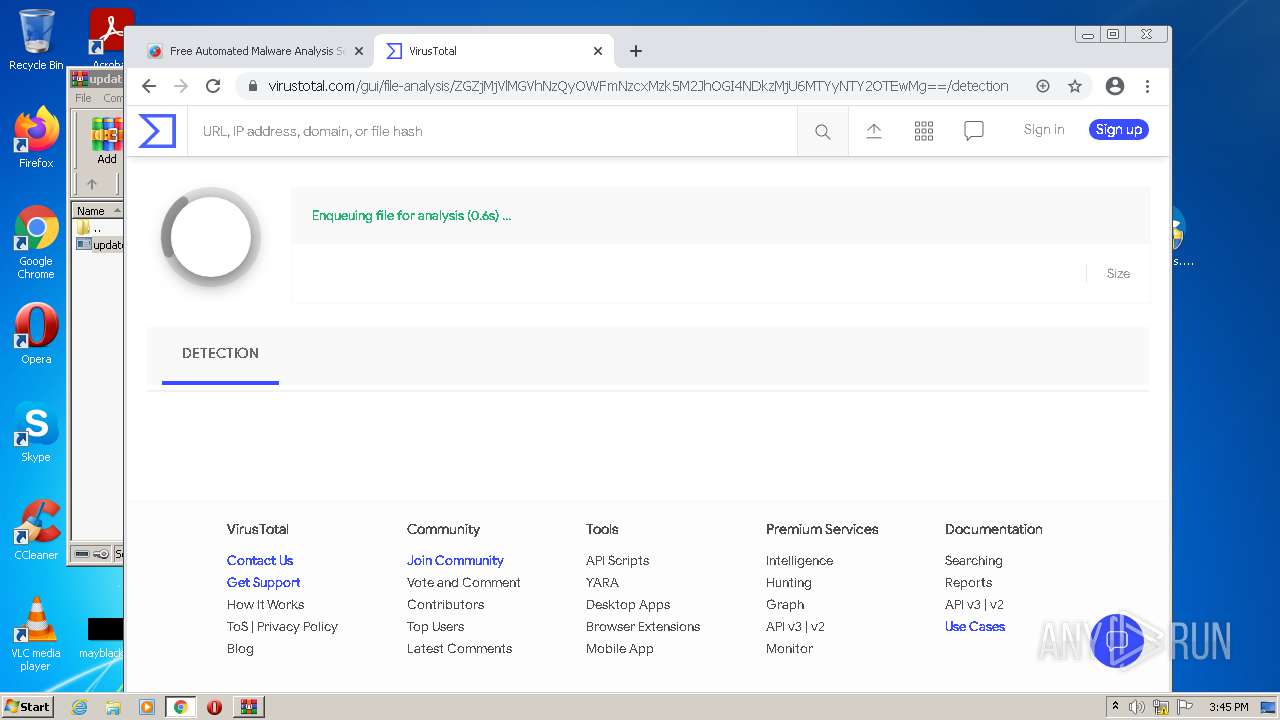
Task: Open the Contributors link
Action: pyautogui.click(x=445, y=605)
